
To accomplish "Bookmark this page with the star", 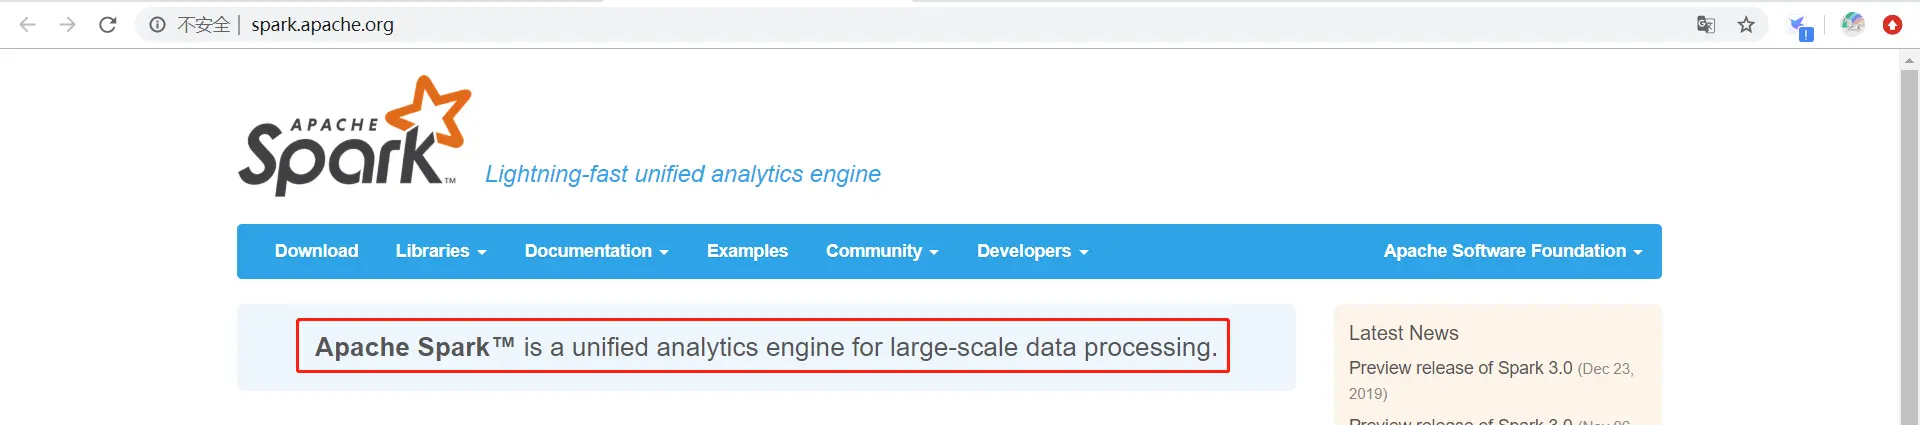I will coord(1746,25).
